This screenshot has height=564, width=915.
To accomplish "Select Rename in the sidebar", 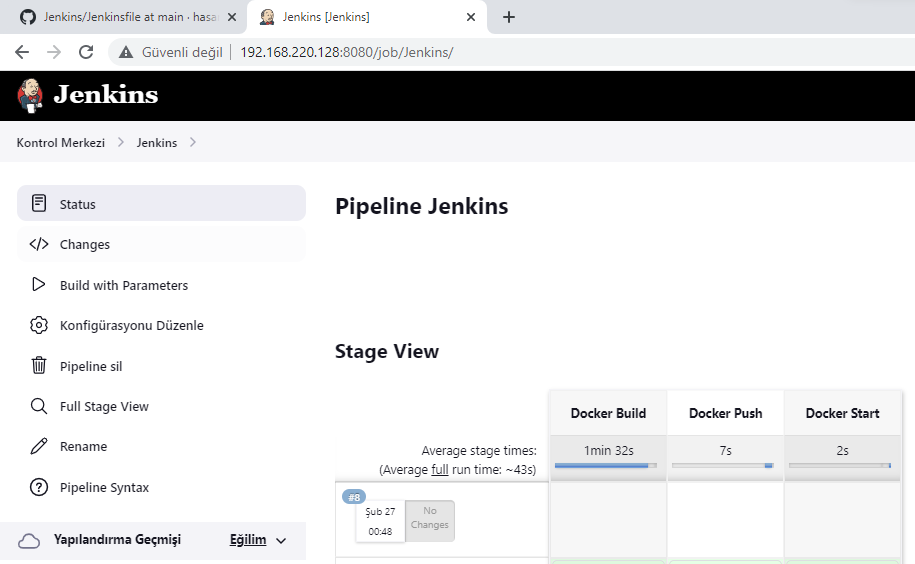I will click(x=161, y=446).
